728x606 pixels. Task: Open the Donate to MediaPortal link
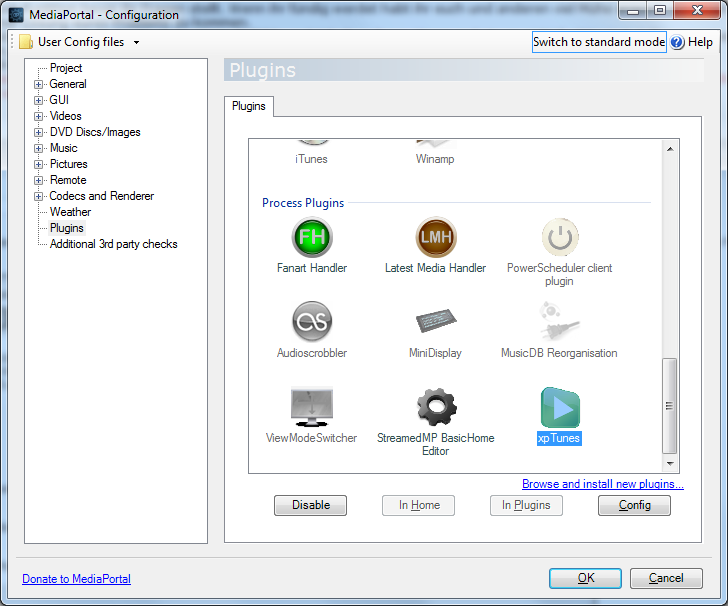[x=77, y=579]
